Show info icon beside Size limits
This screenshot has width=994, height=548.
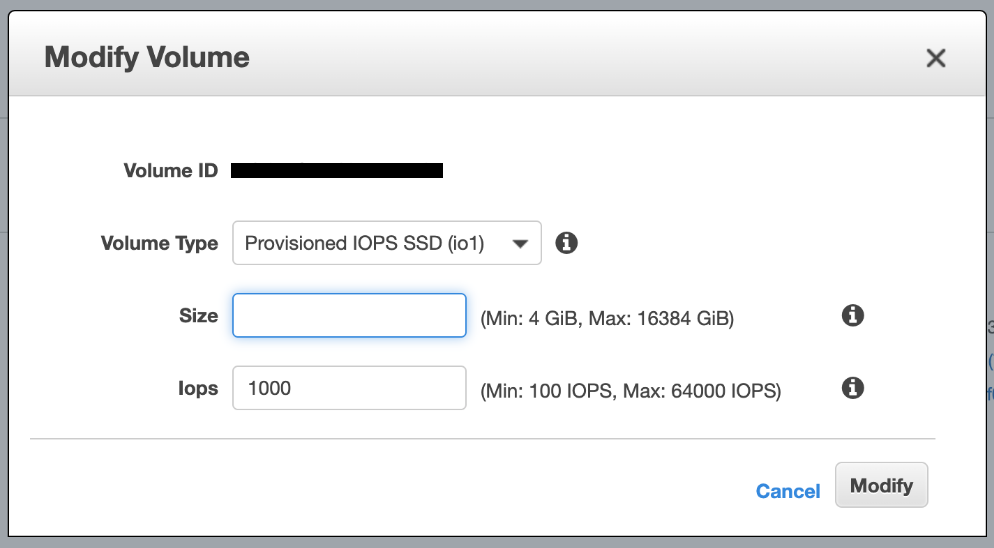pos(853,315)
